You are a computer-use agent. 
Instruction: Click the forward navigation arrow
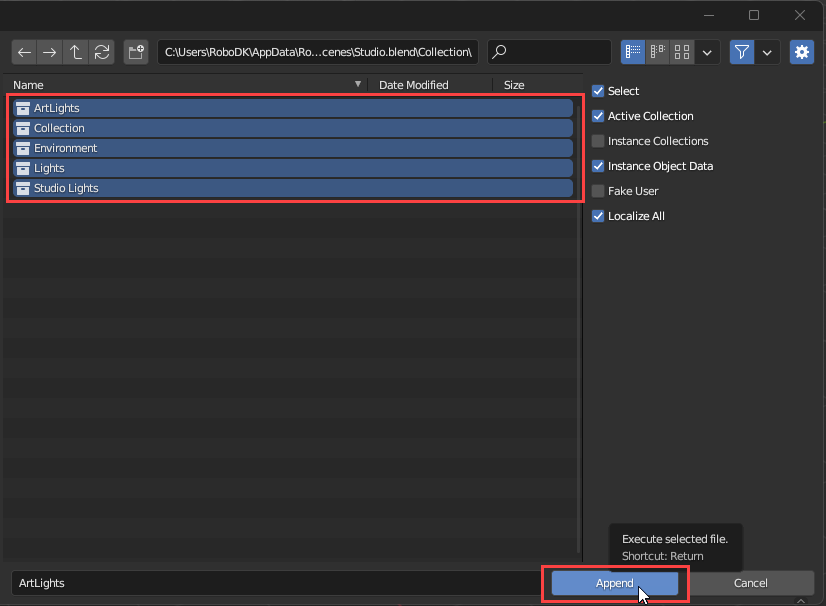(x=50, y=52)
